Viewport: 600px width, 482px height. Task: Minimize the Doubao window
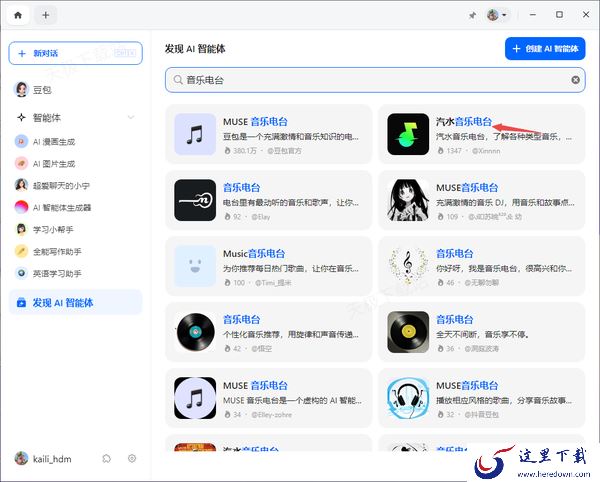[x=533, y=15]
